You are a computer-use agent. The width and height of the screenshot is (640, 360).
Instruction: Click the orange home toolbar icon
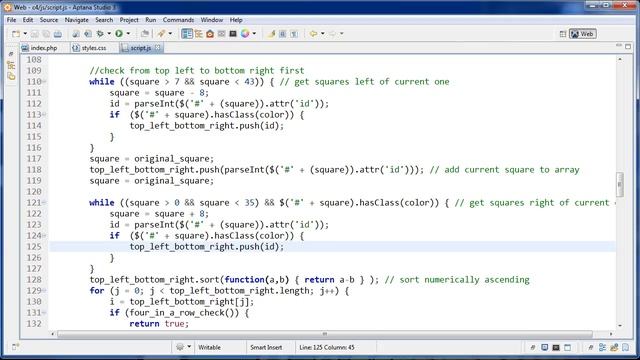210,34
